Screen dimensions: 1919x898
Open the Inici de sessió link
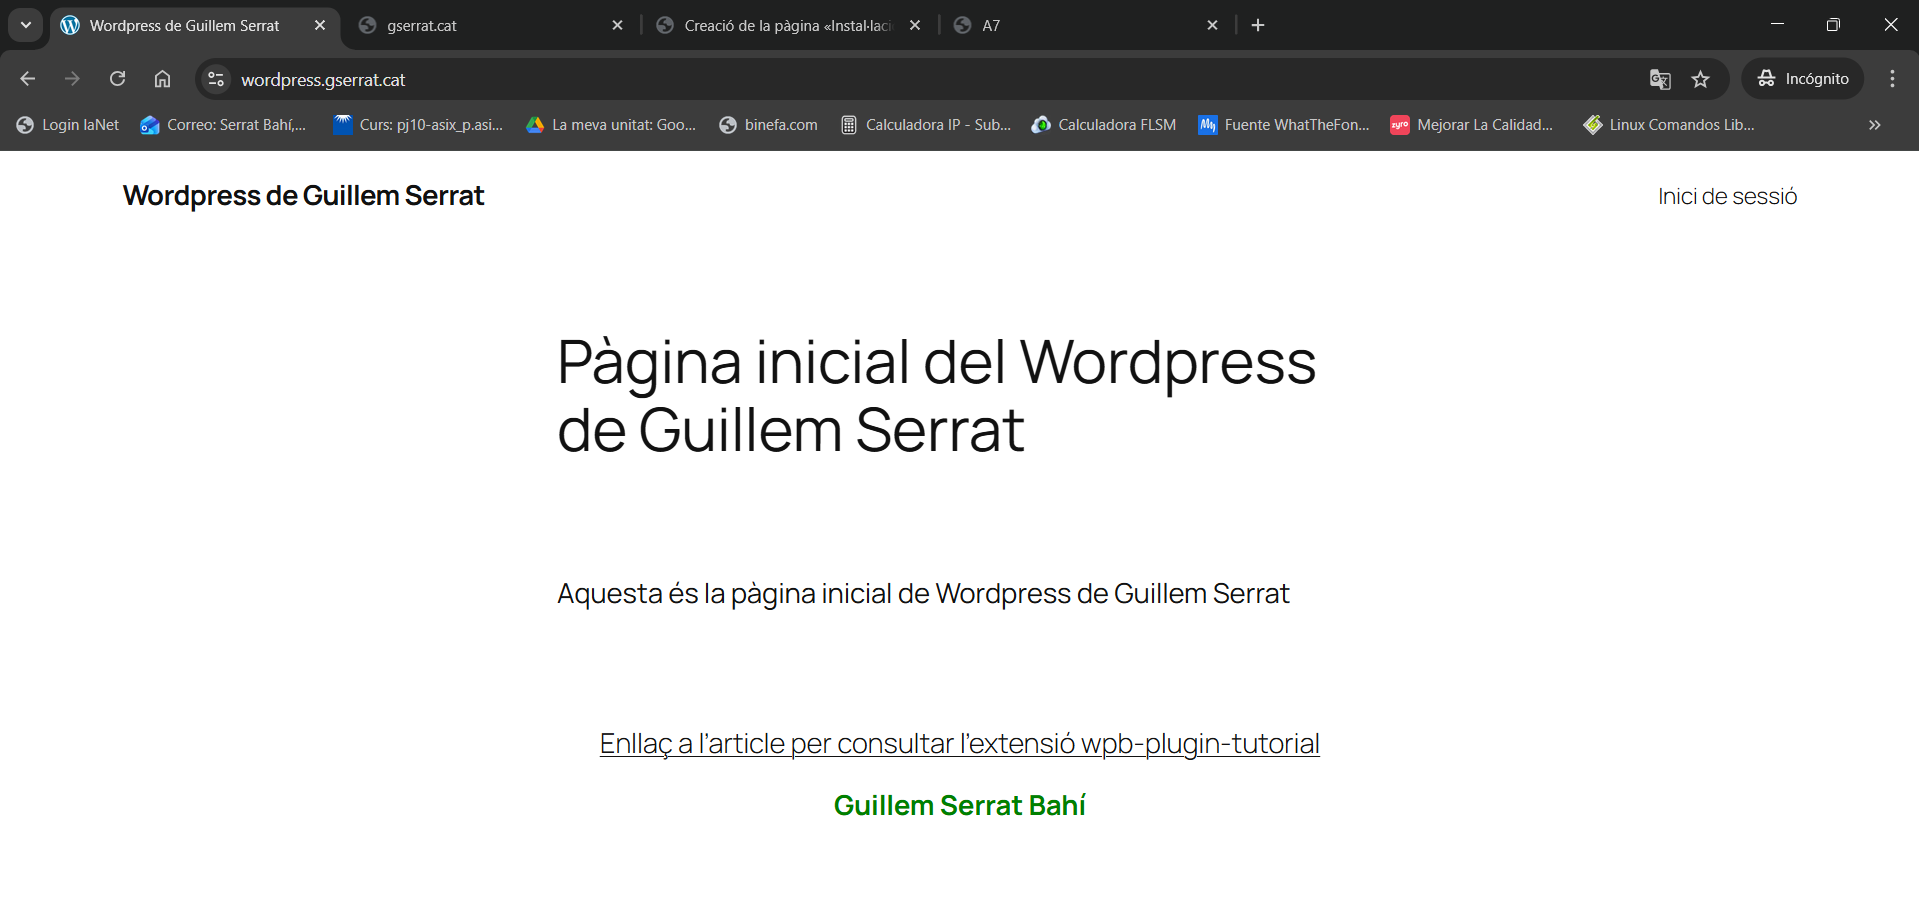pyautogui.click(x=1727, y=196)
